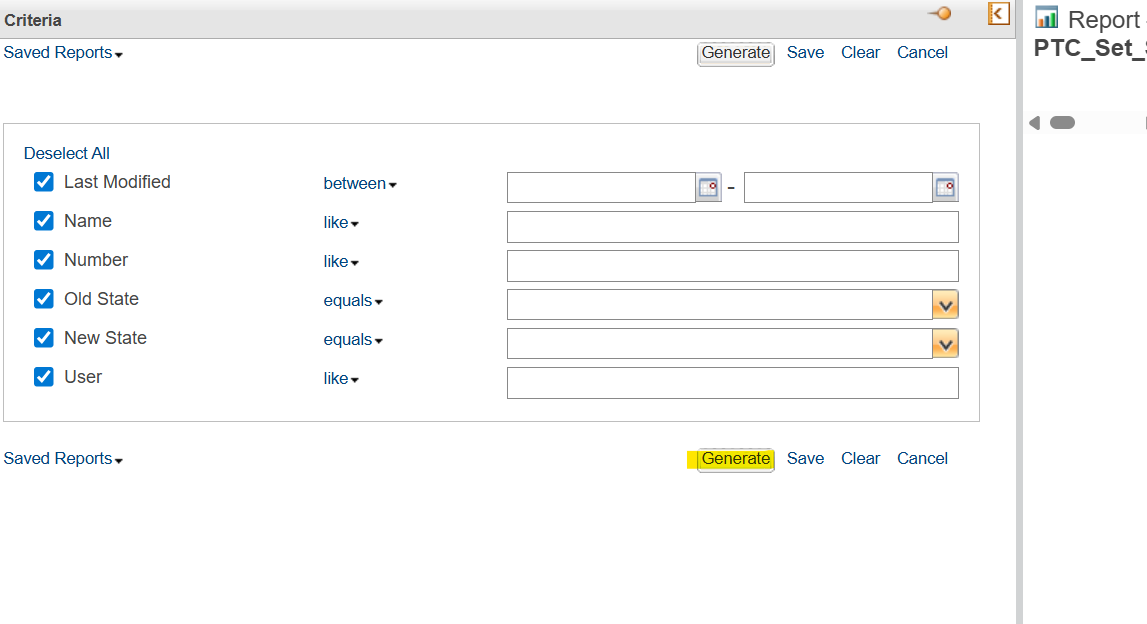1147x624 pixels.
Task: Click the pin icon on Criteria header
Action: pyautogui.click(x=938, y=14)
